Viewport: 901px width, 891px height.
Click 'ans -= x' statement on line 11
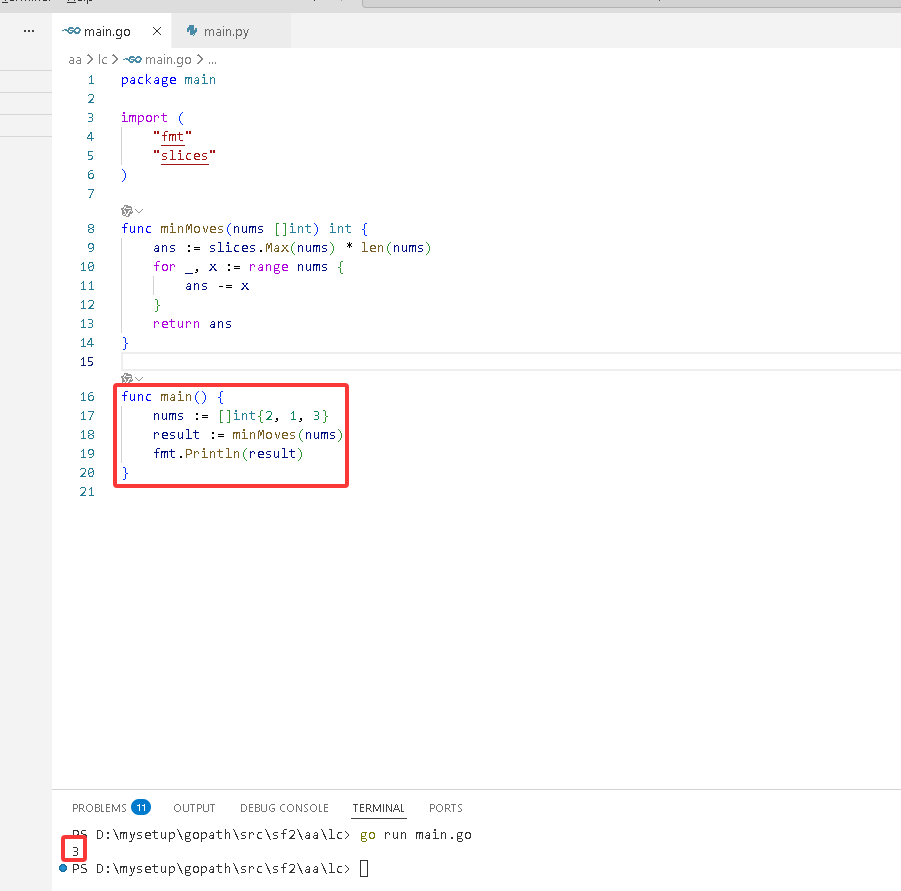pos(217,286)
